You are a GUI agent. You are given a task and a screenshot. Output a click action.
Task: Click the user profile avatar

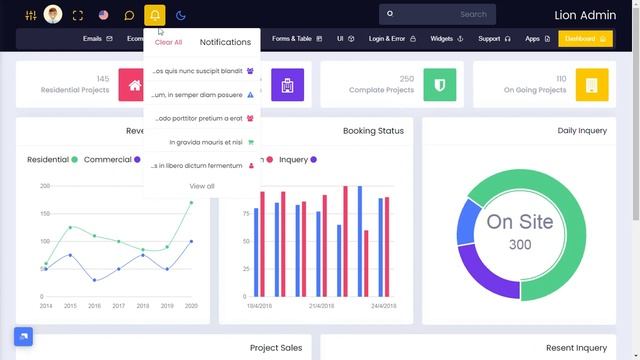pyautogui.click(x=53, y=15)
